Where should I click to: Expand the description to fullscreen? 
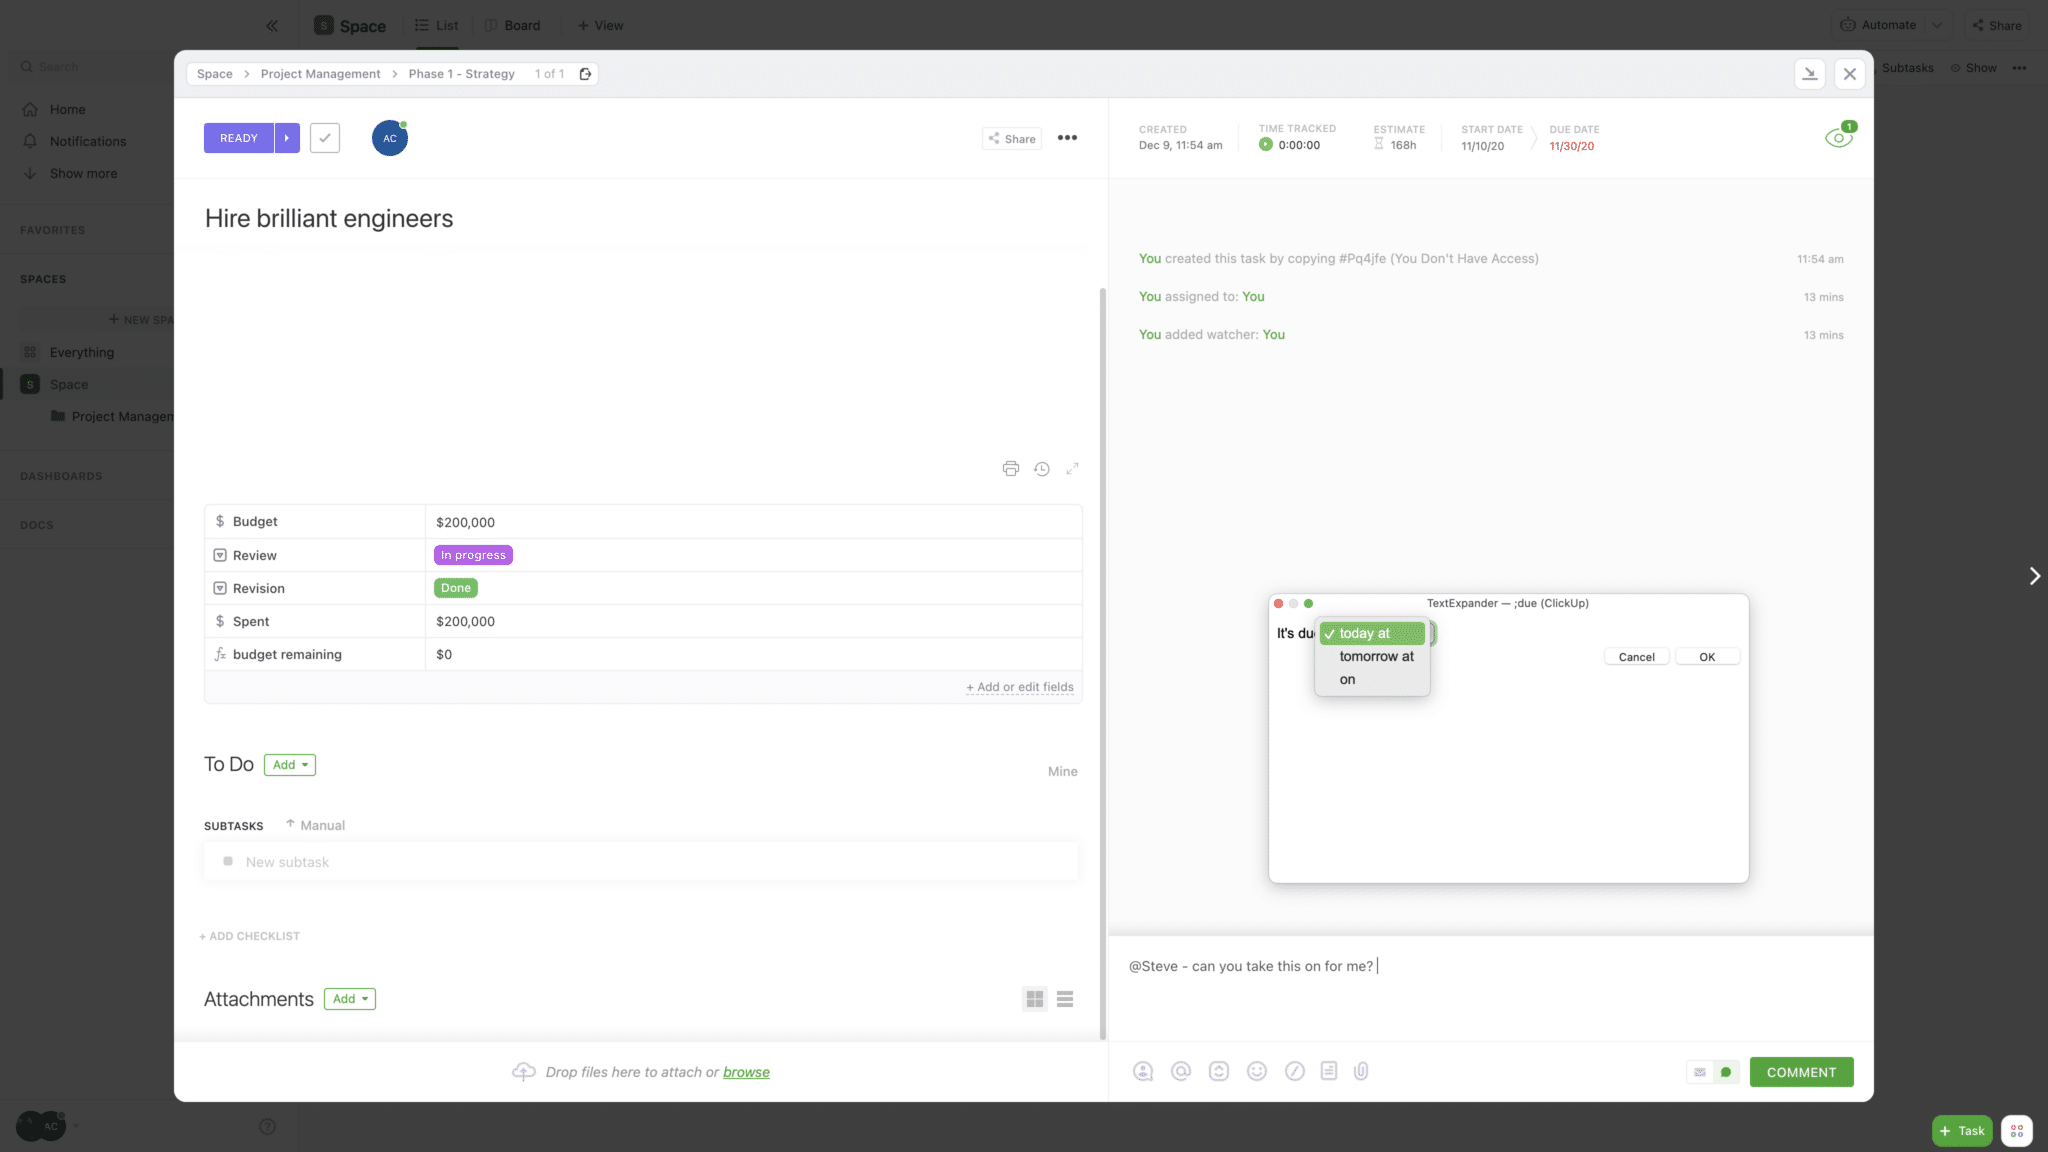(1072, 469)
